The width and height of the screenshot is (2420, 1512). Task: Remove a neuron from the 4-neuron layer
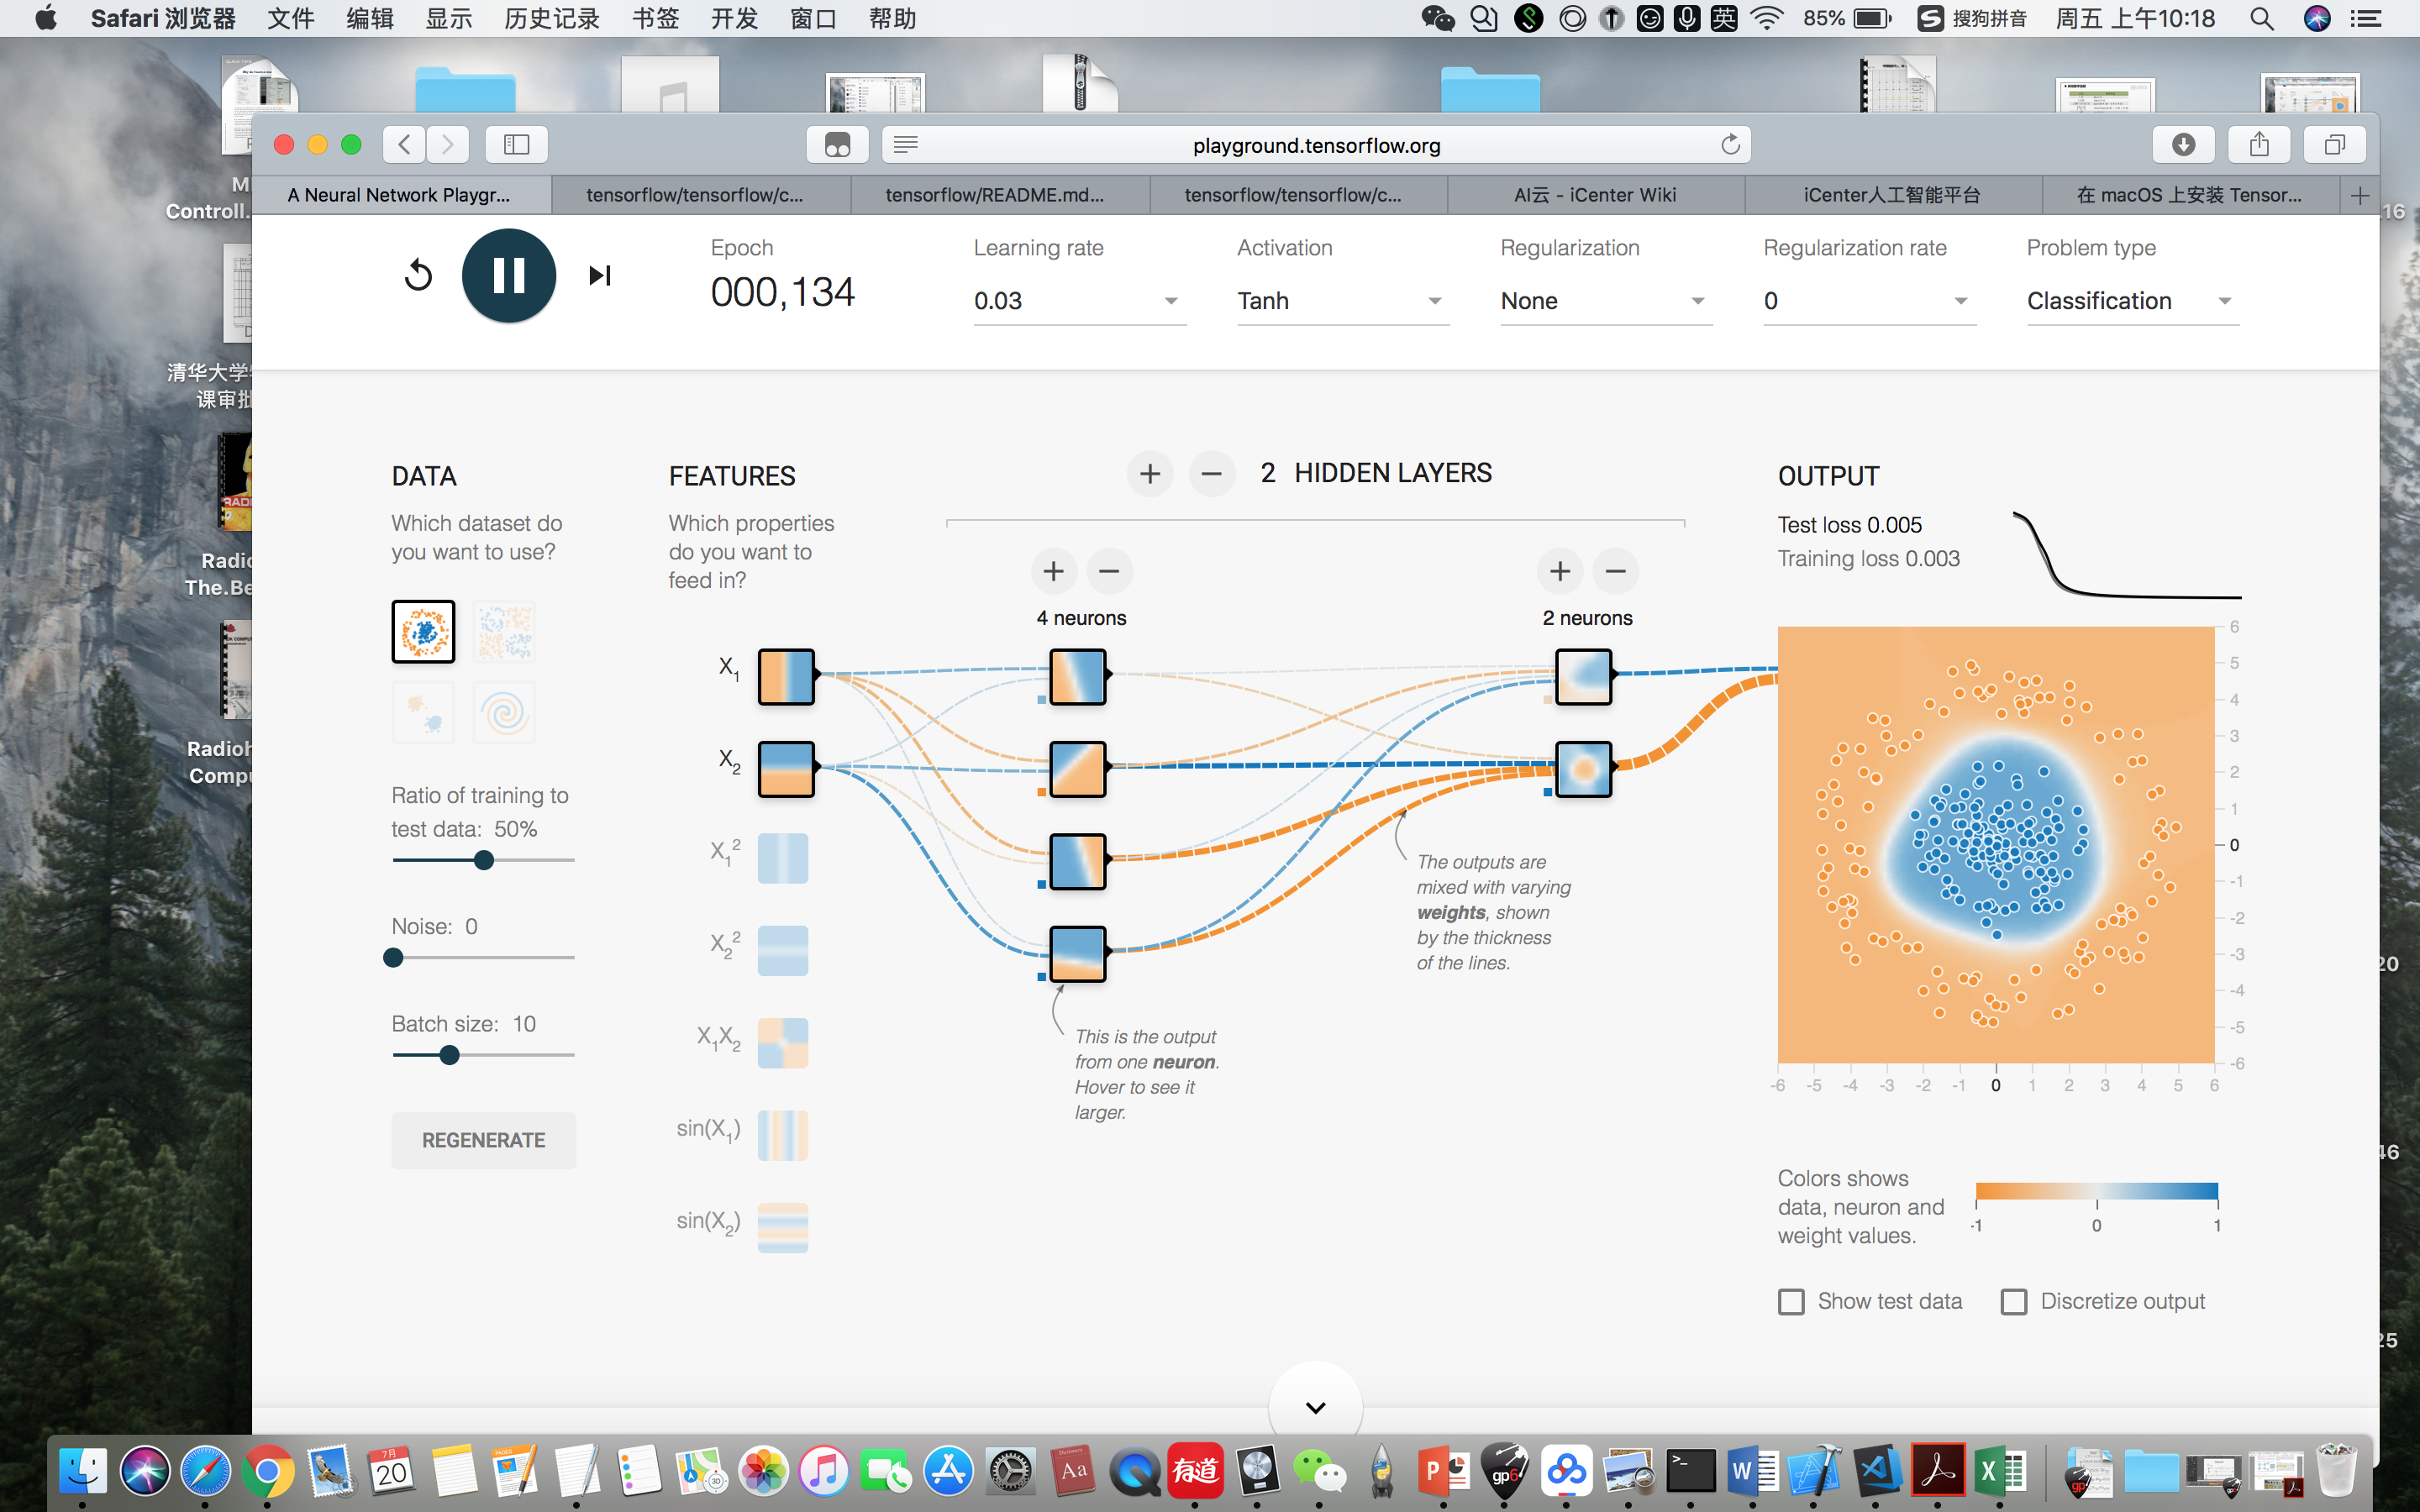click(1109, 571)
